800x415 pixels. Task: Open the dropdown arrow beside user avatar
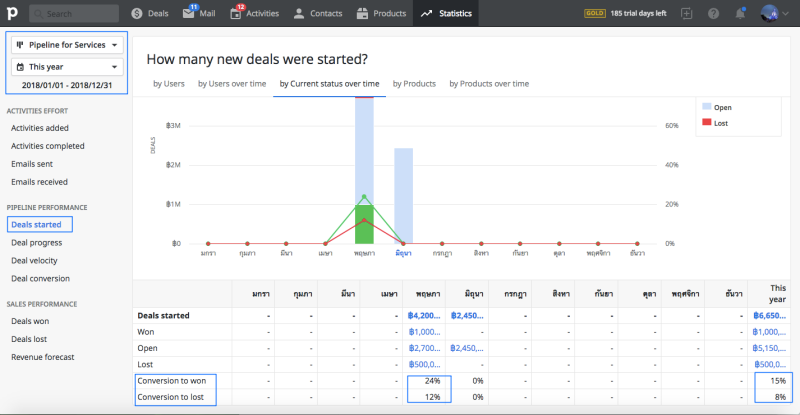(x=786, y=14)
